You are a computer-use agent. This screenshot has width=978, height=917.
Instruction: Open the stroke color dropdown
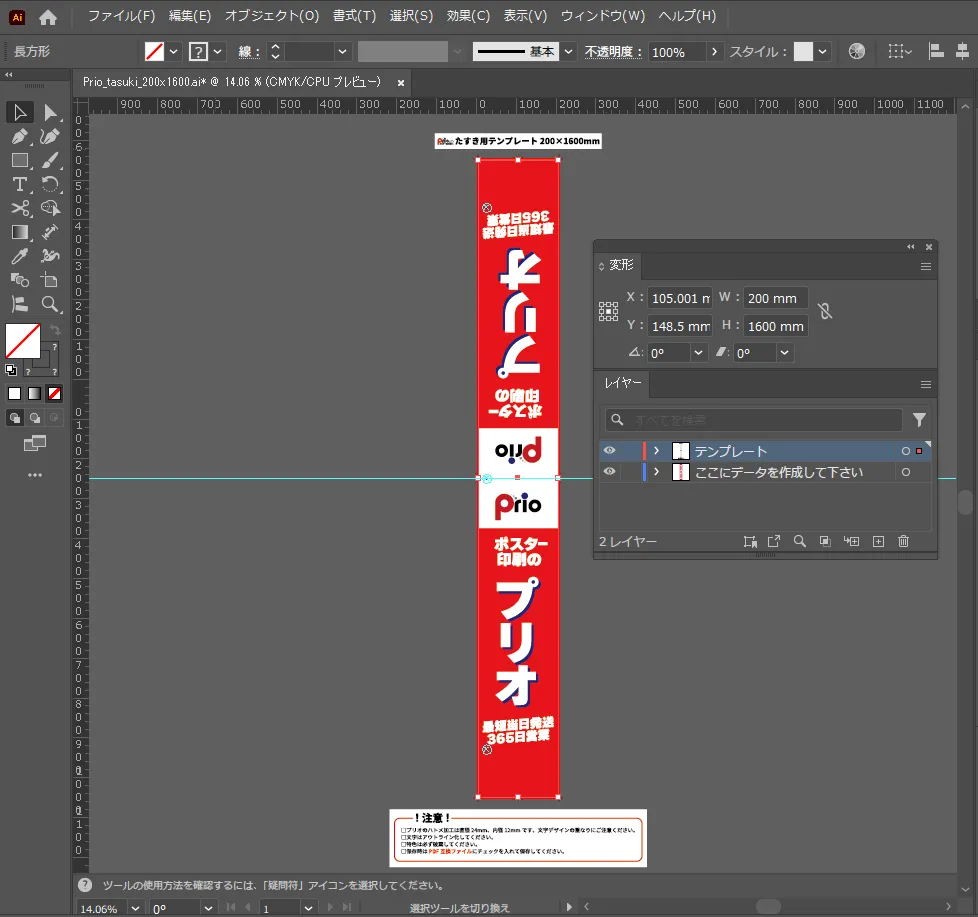[x=218, y=52]
